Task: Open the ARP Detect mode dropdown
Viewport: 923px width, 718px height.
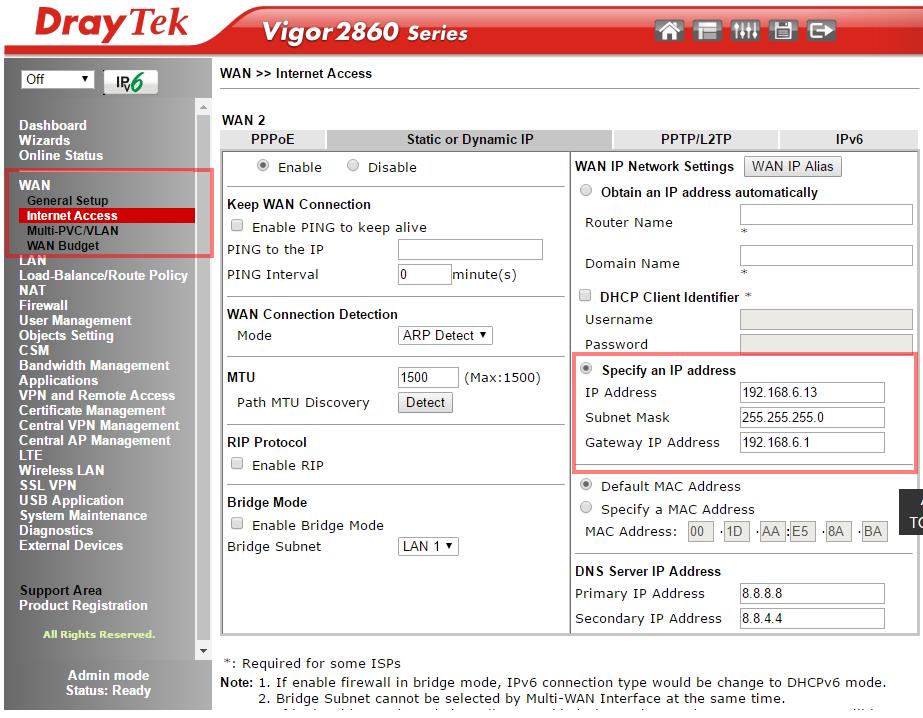Action: point(445,336)
